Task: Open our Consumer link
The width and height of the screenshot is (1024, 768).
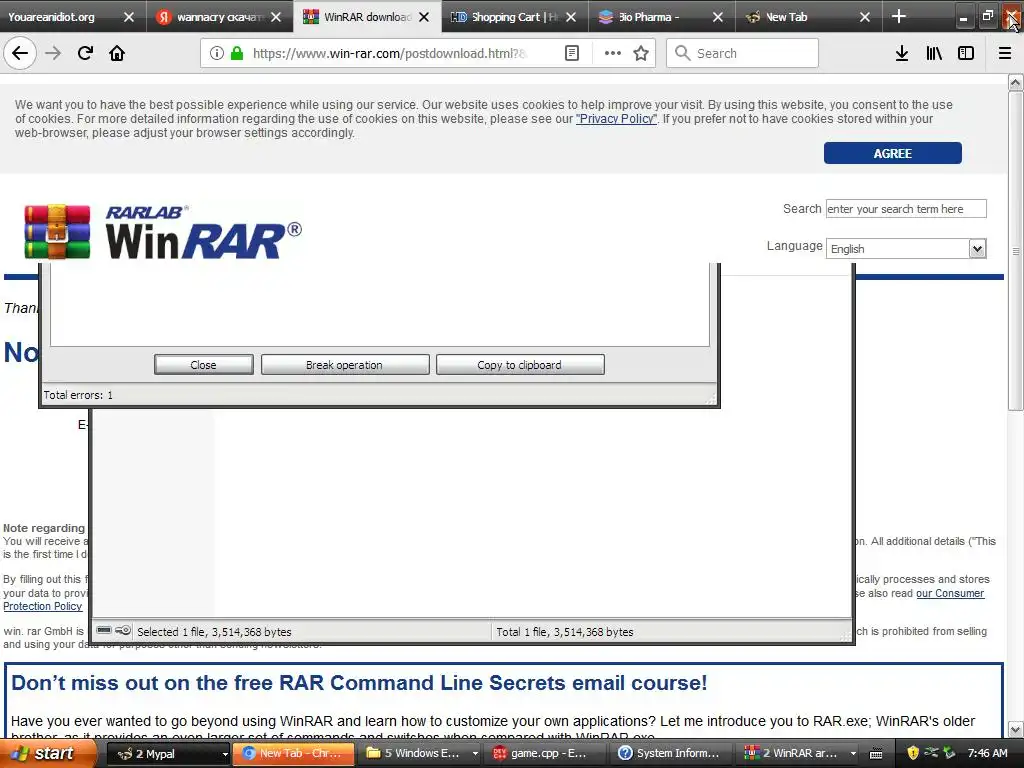Action: pos(950,593)
